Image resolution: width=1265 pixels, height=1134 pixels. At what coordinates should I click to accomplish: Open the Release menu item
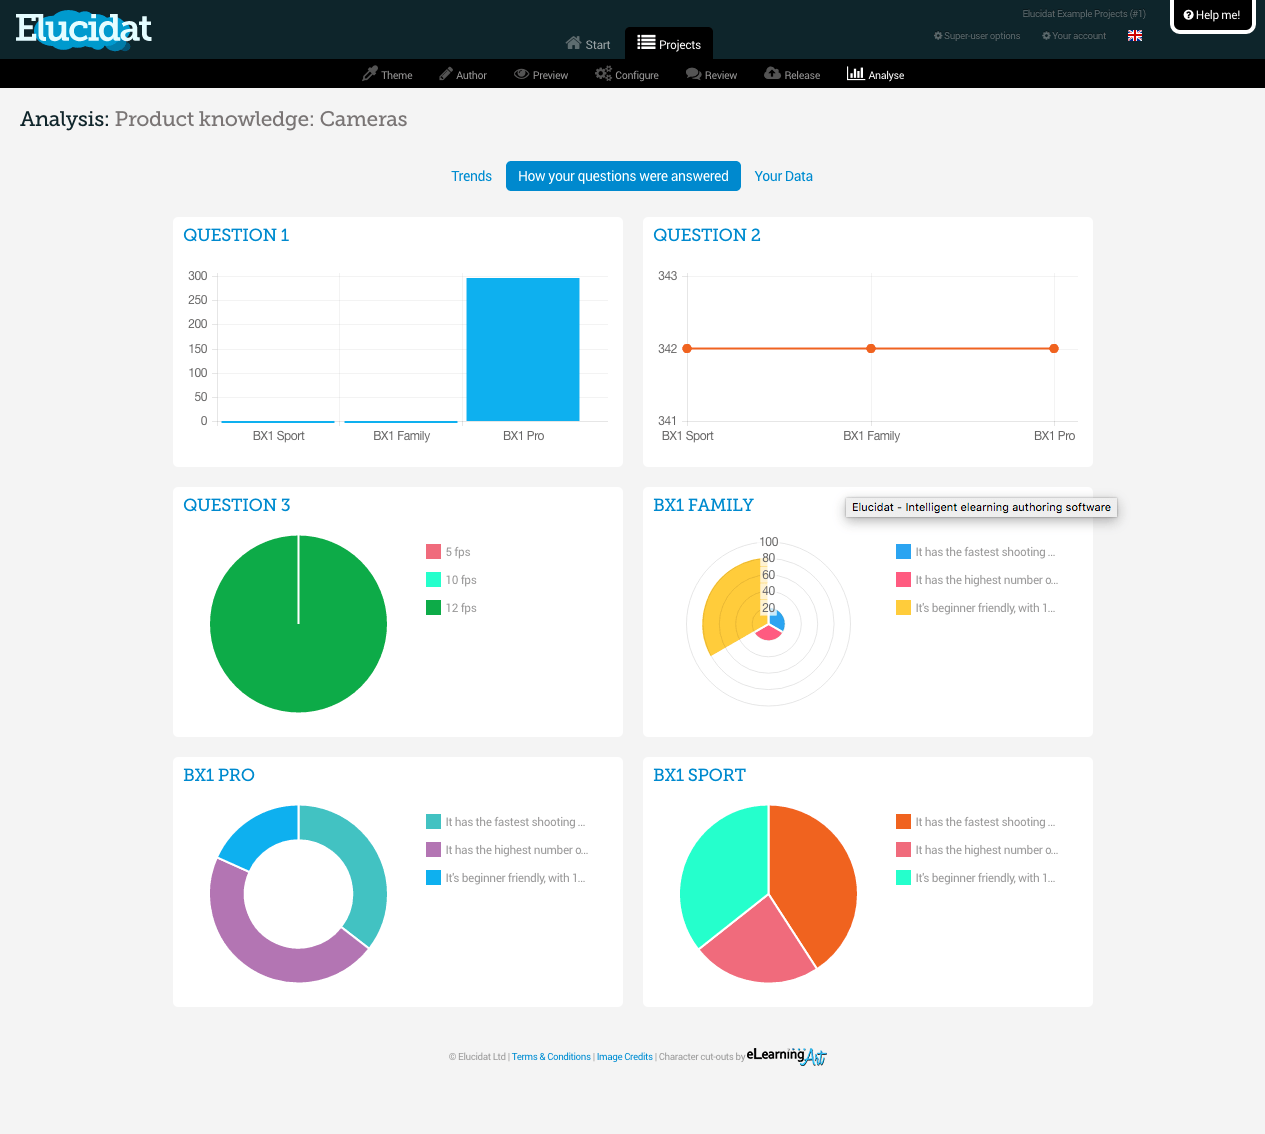(792, 74)
